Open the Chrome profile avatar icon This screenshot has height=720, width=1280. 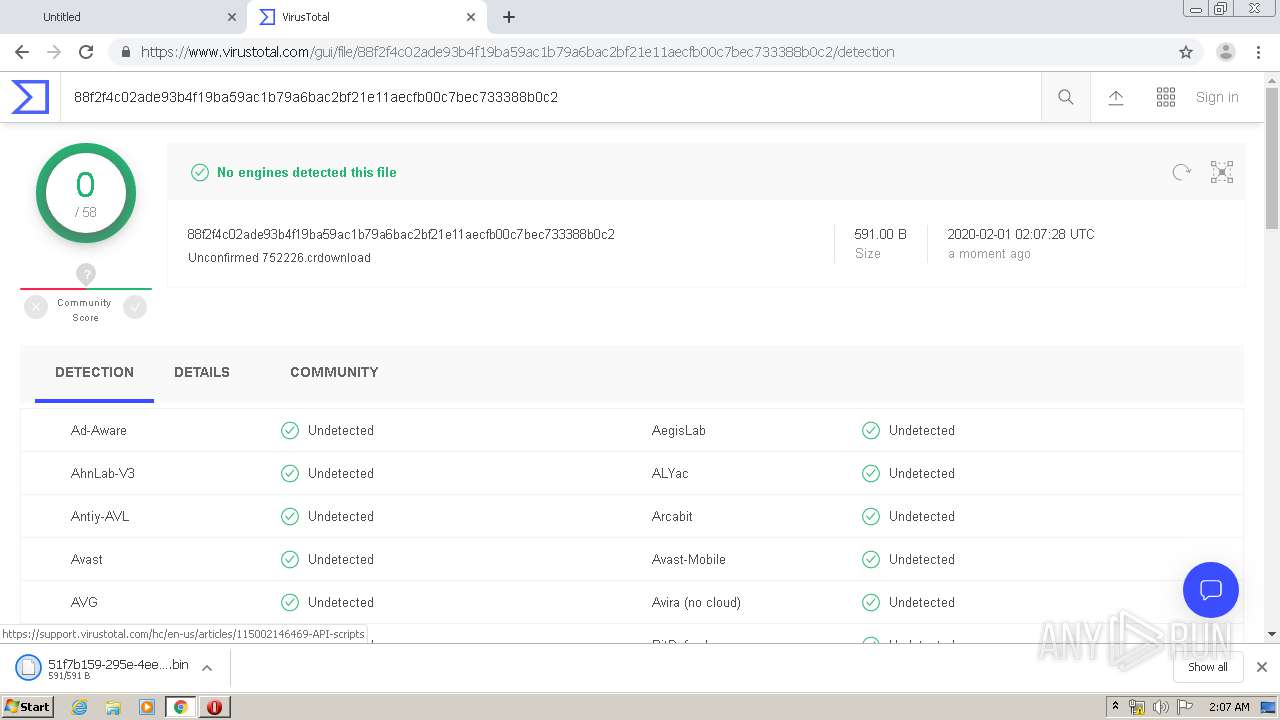[x=1226, y=52]
